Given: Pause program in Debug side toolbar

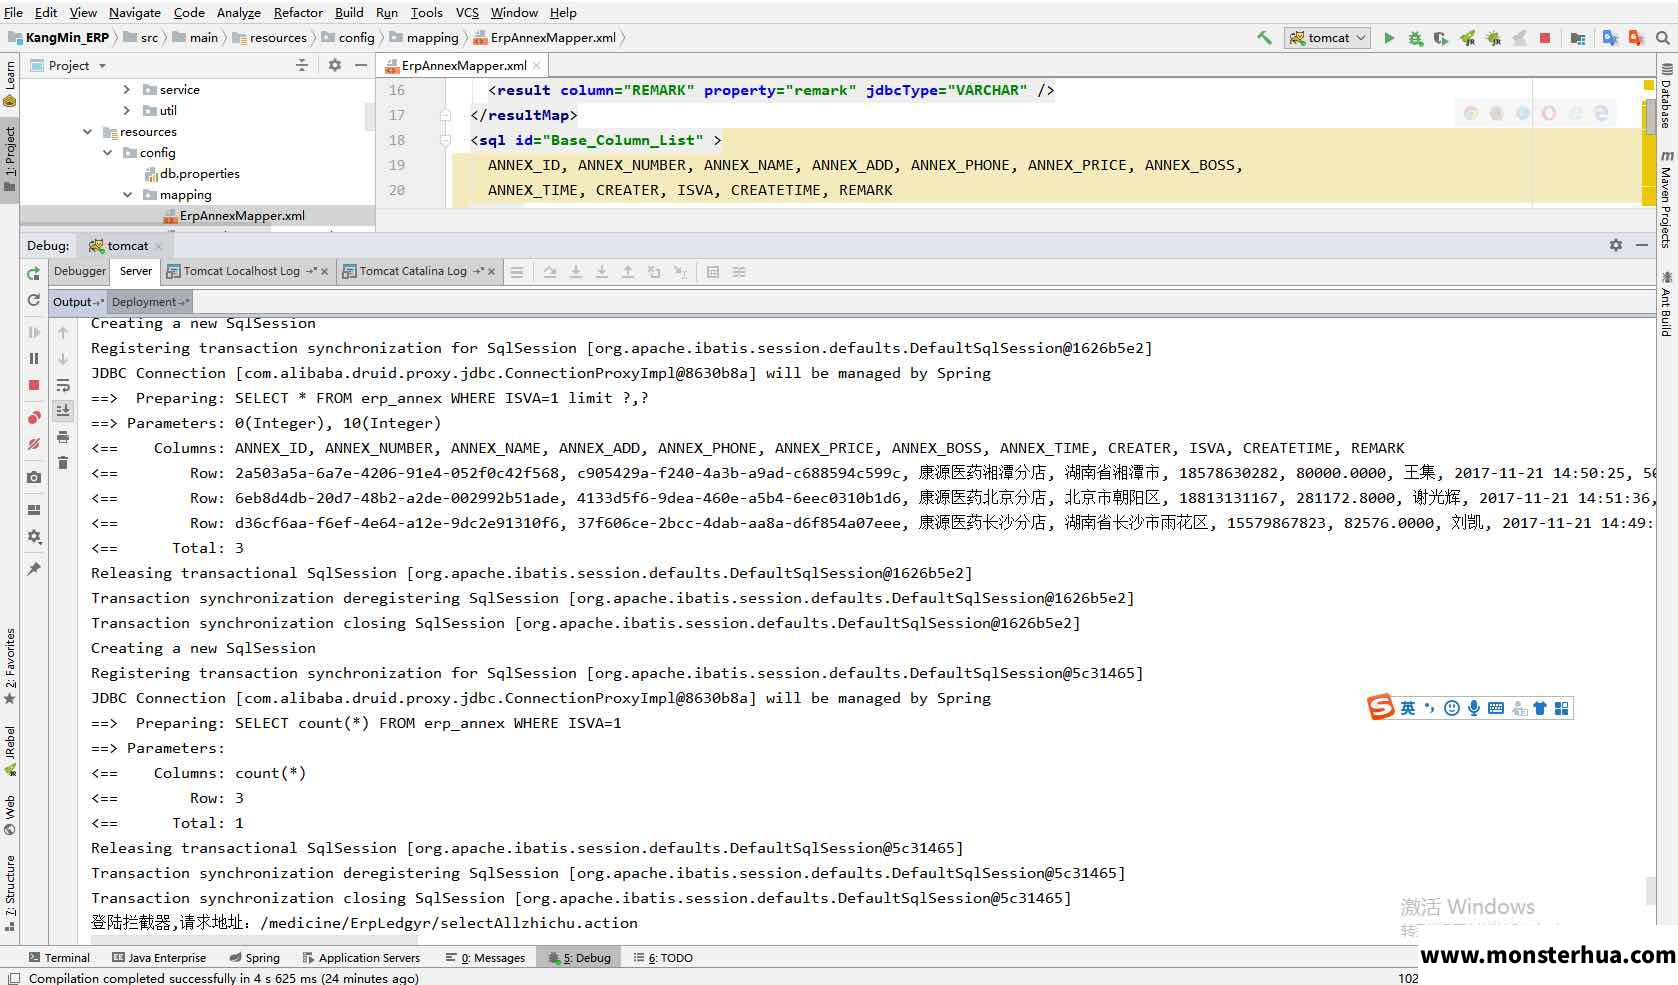Looking at the screenshot, I should pyautogui.click(x=33, y=358).
